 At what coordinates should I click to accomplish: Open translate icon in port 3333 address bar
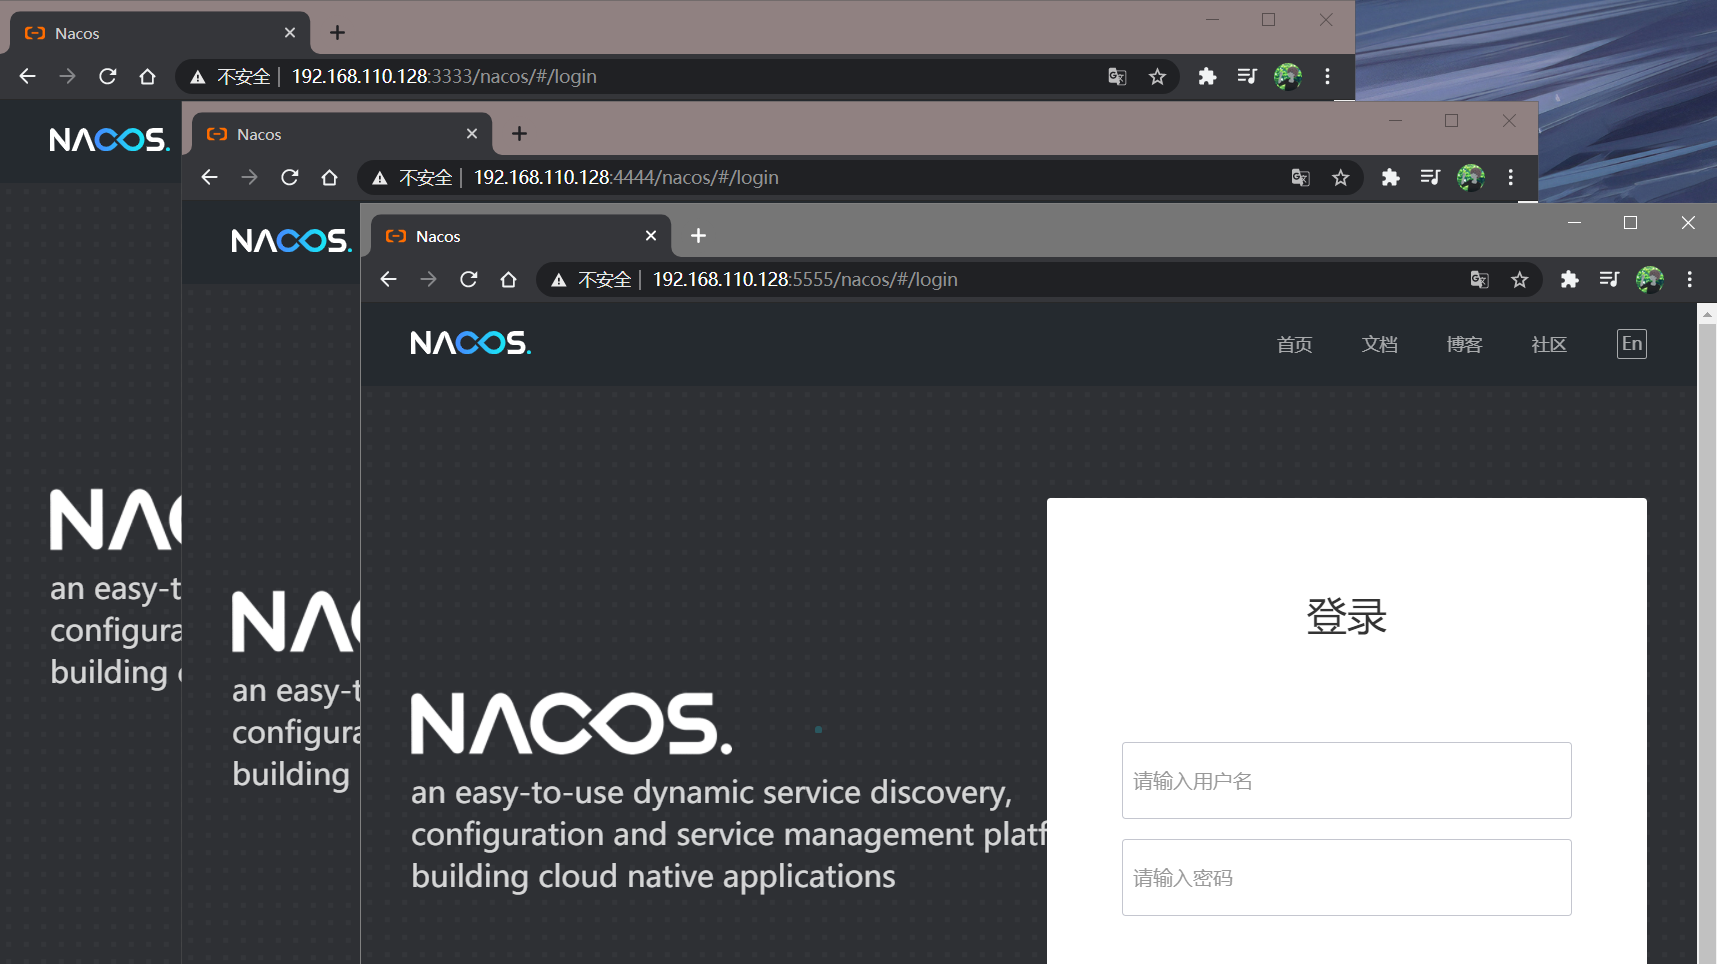click(x=1118, y=77)
